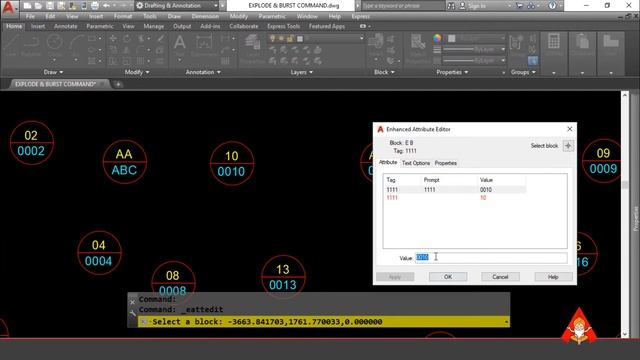Expand the Layers panel flyout
640x360 pixels.
302,72
